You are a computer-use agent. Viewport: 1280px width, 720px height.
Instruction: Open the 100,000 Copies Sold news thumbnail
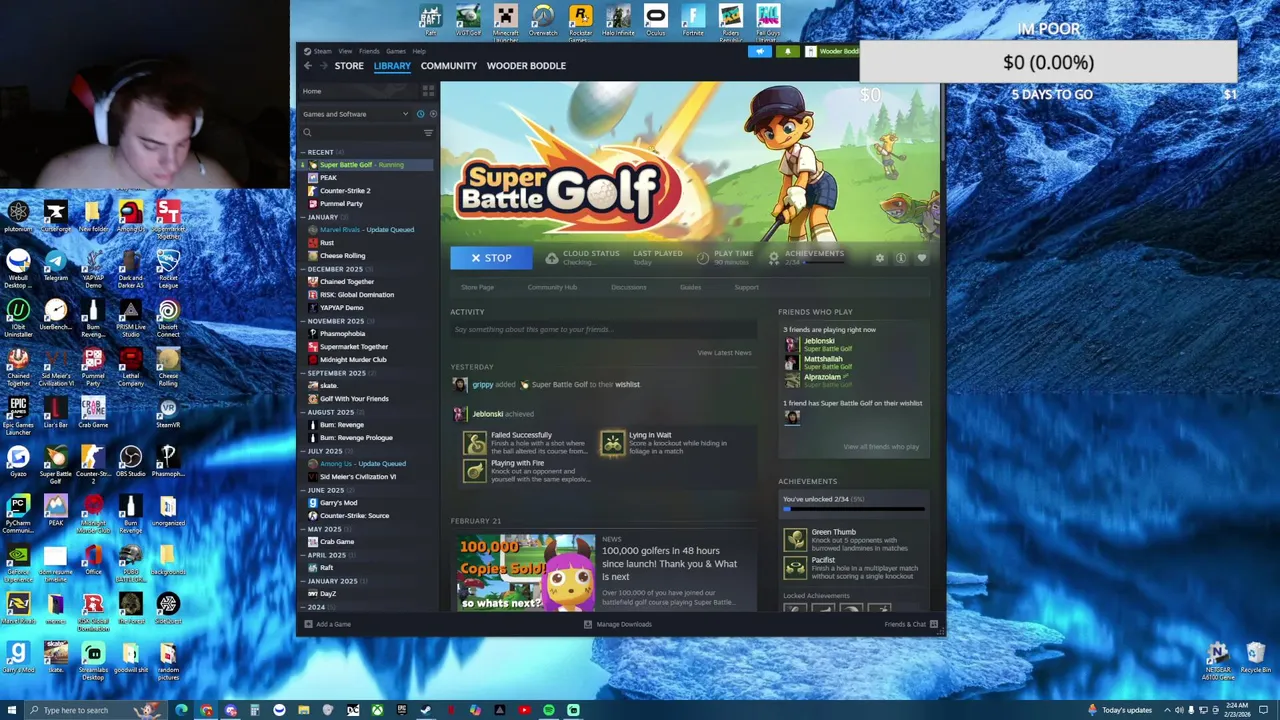(x=525, y=572)
